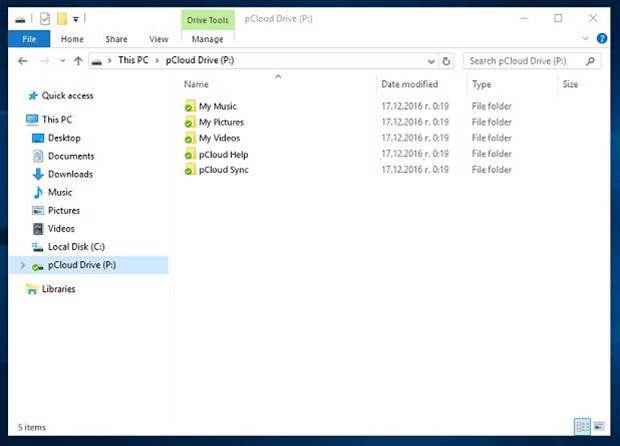The width and height of the screenshot is (620, 446).
Task: Sort by the Type column header
Action: [x=482, y=84]
